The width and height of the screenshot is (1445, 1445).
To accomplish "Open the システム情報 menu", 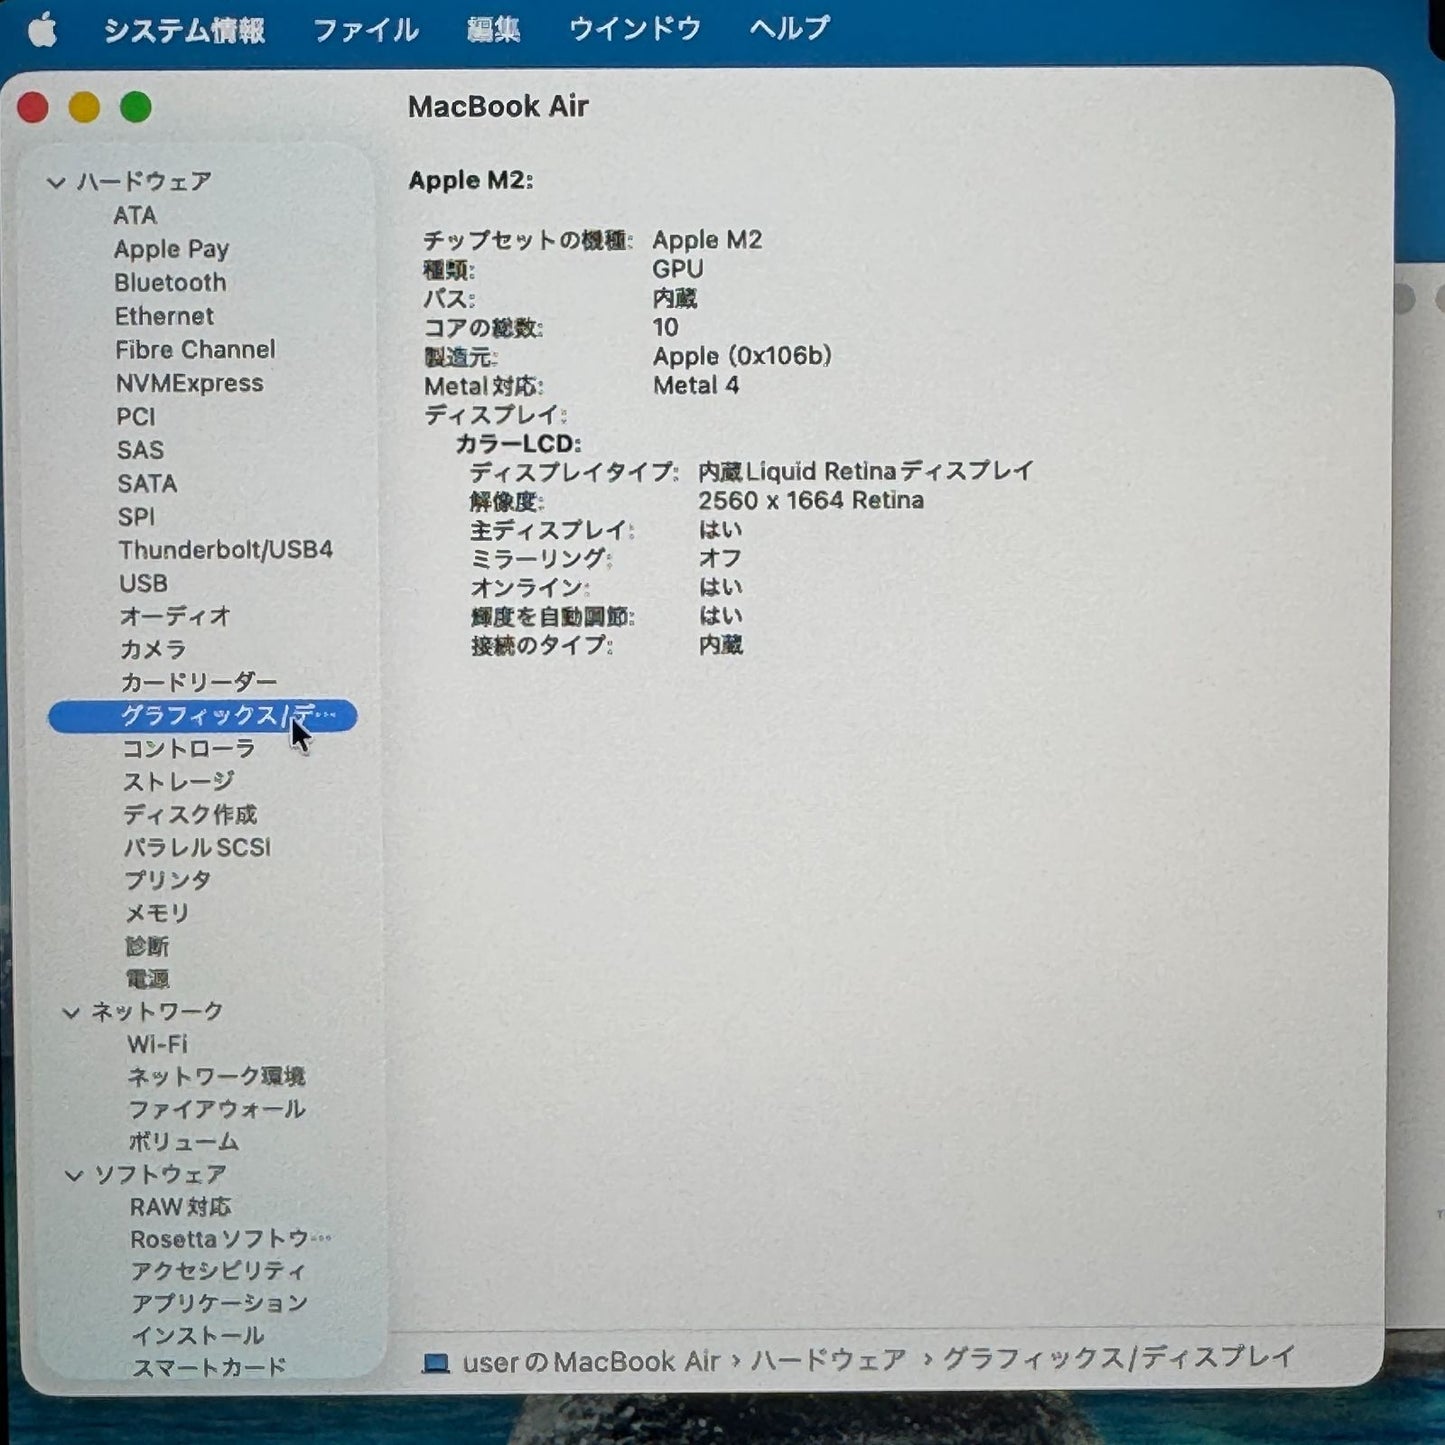I will tap(184, 31).
